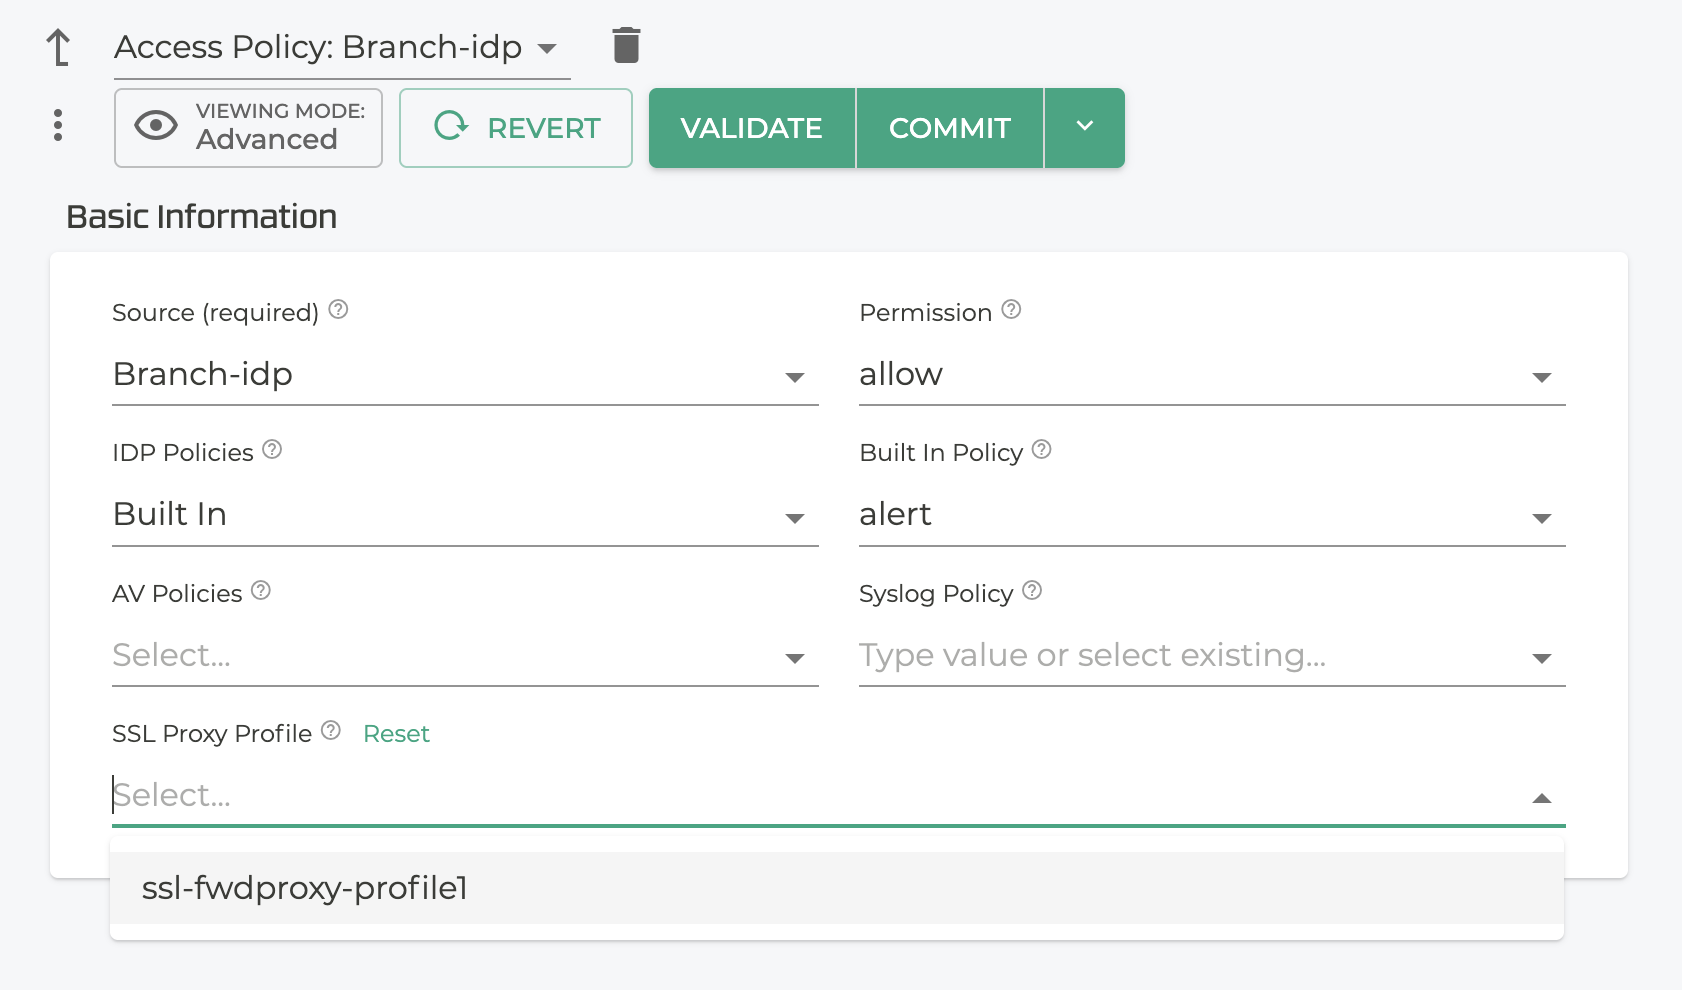Image resolution: width=1682 pixels, height=990 pixels.
Task: Click the COMMIT button
Action: (950, 128)
